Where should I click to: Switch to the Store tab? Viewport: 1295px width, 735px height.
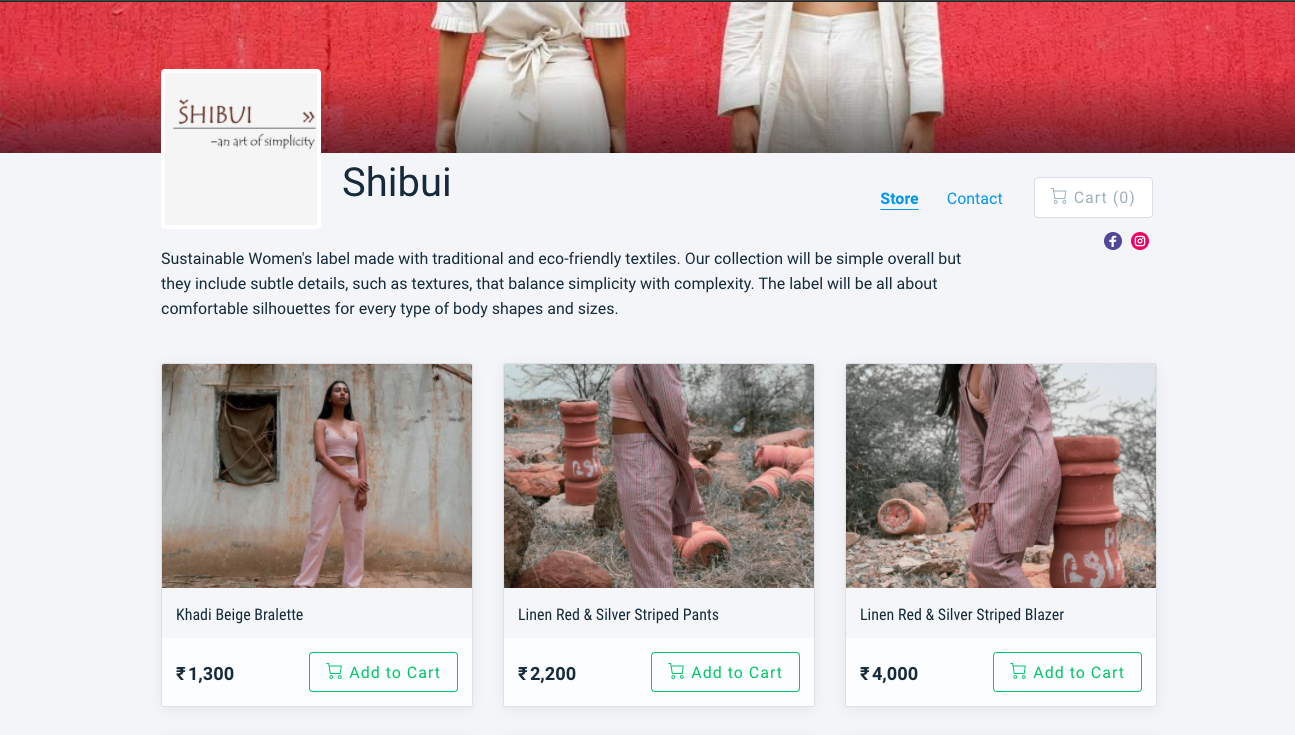click(899, 199)
